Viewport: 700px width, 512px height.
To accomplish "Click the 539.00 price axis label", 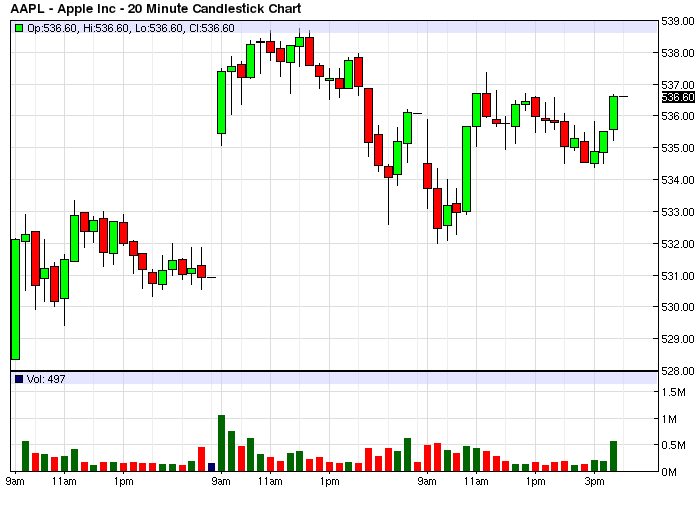I will coord(678,21).
